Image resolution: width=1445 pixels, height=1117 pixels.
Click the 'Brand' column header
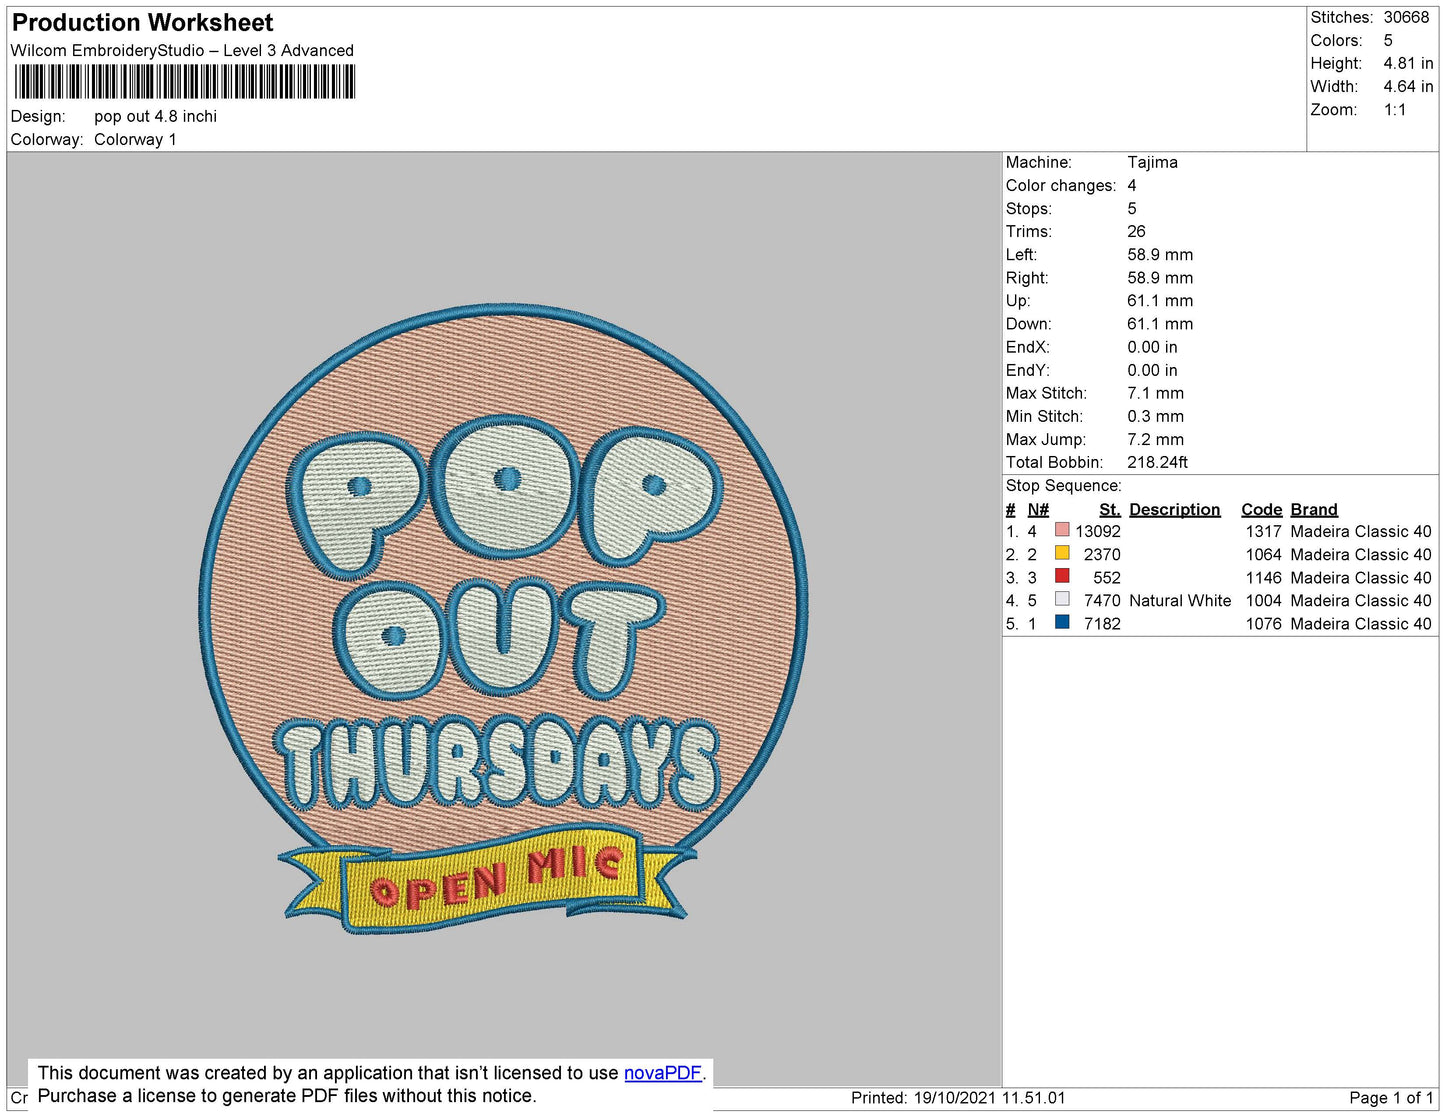point(1314,509)
